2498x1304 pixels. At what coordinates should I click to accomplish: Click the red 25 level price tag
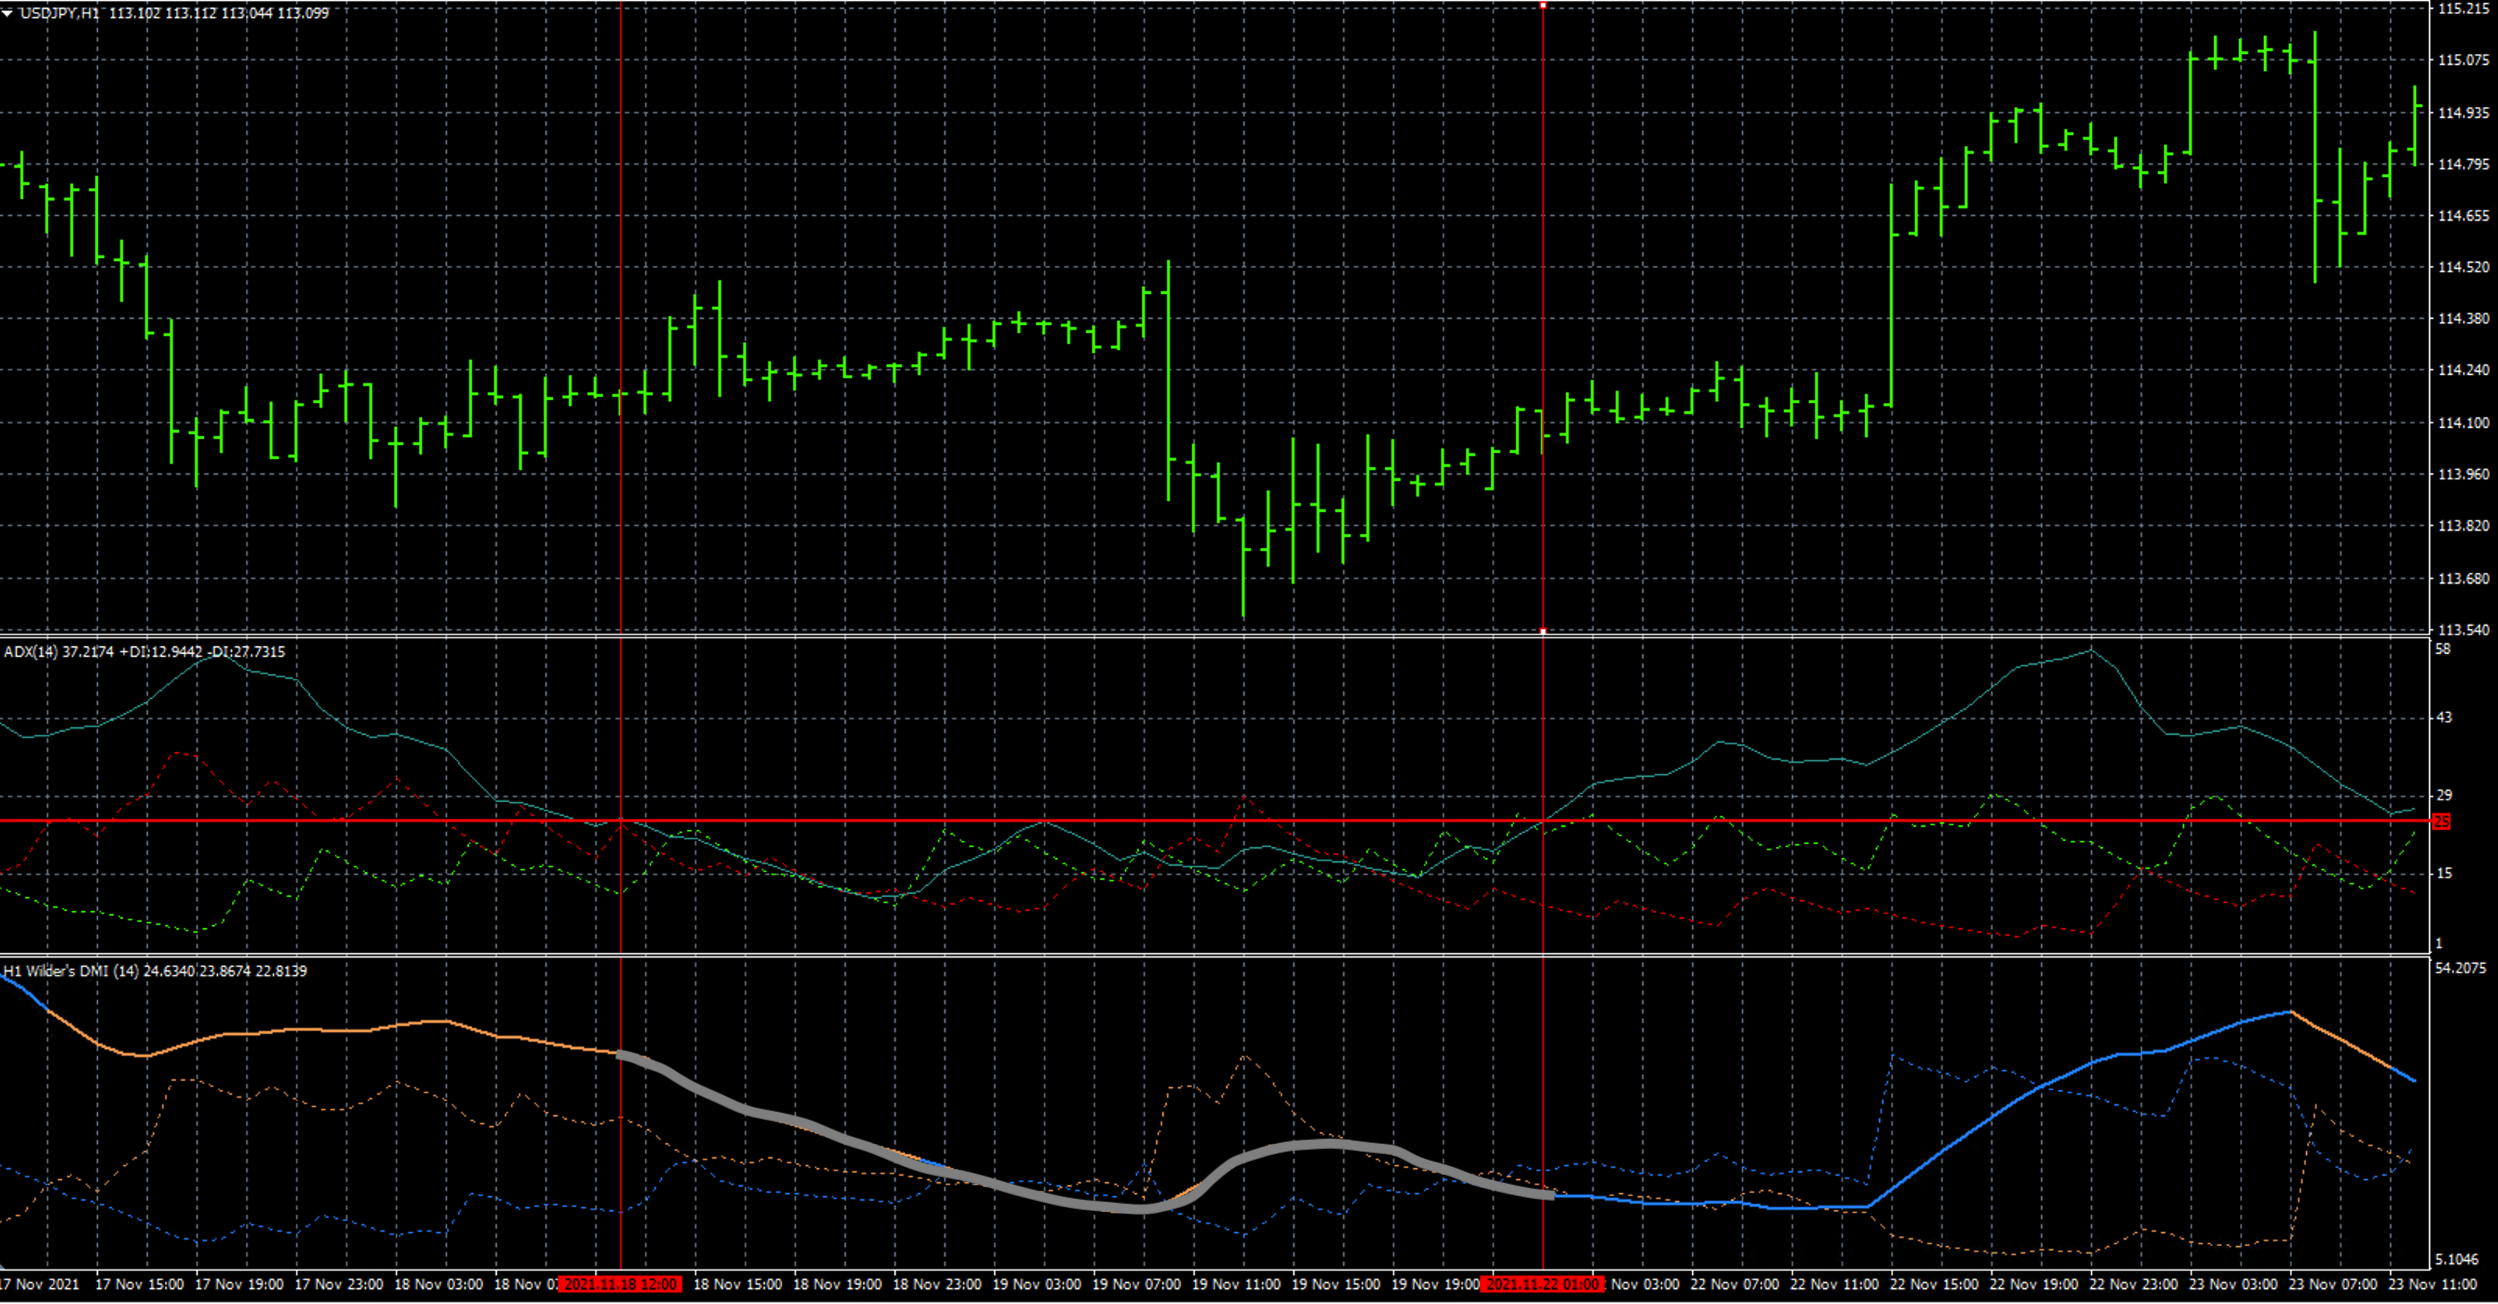2441,821
